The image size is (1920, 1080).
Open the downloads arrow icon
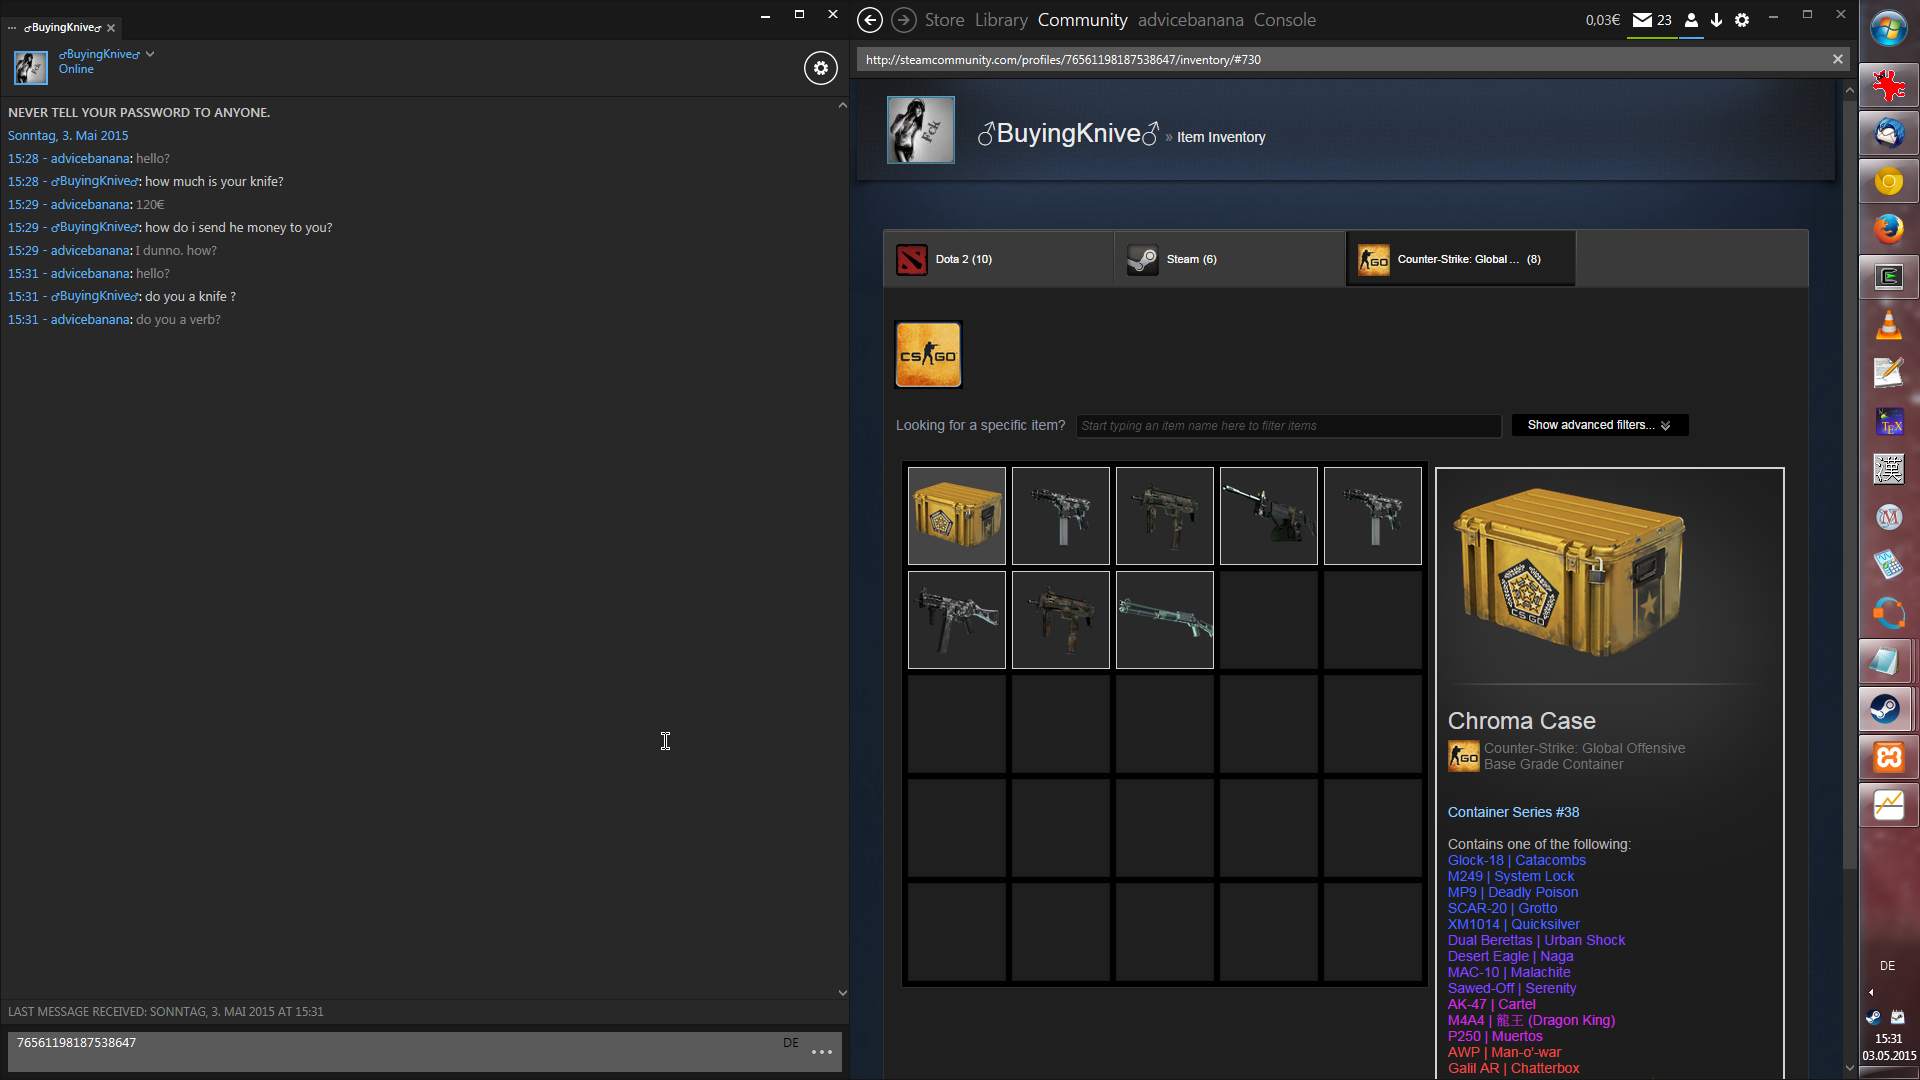1716,20
